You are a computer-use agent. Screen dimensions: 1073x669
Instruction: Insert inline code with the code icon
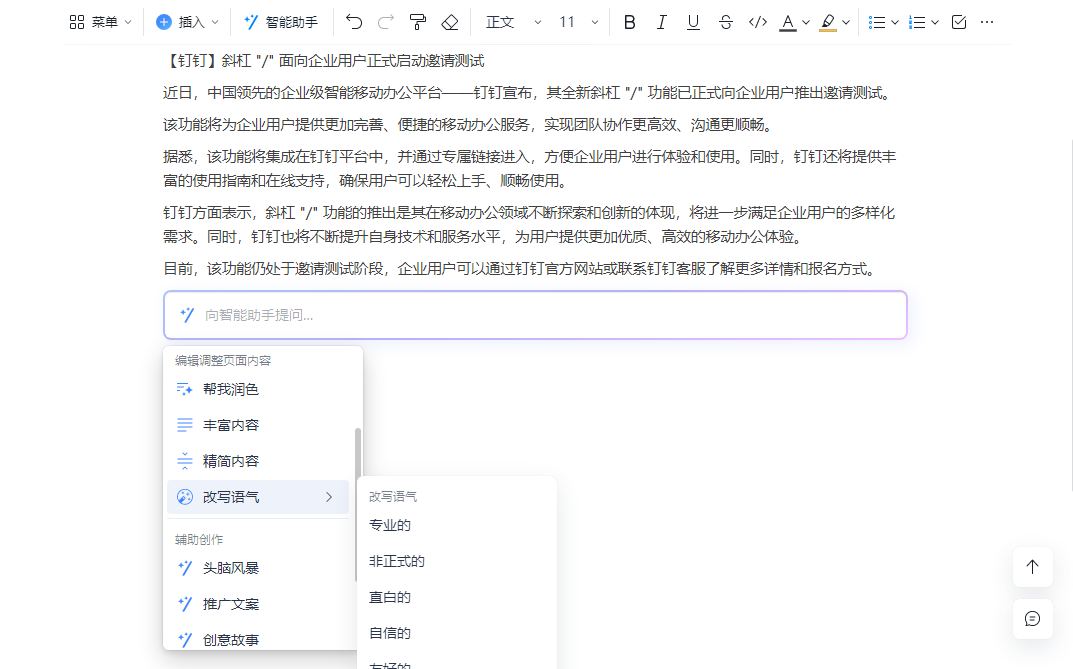click(757, 22)
